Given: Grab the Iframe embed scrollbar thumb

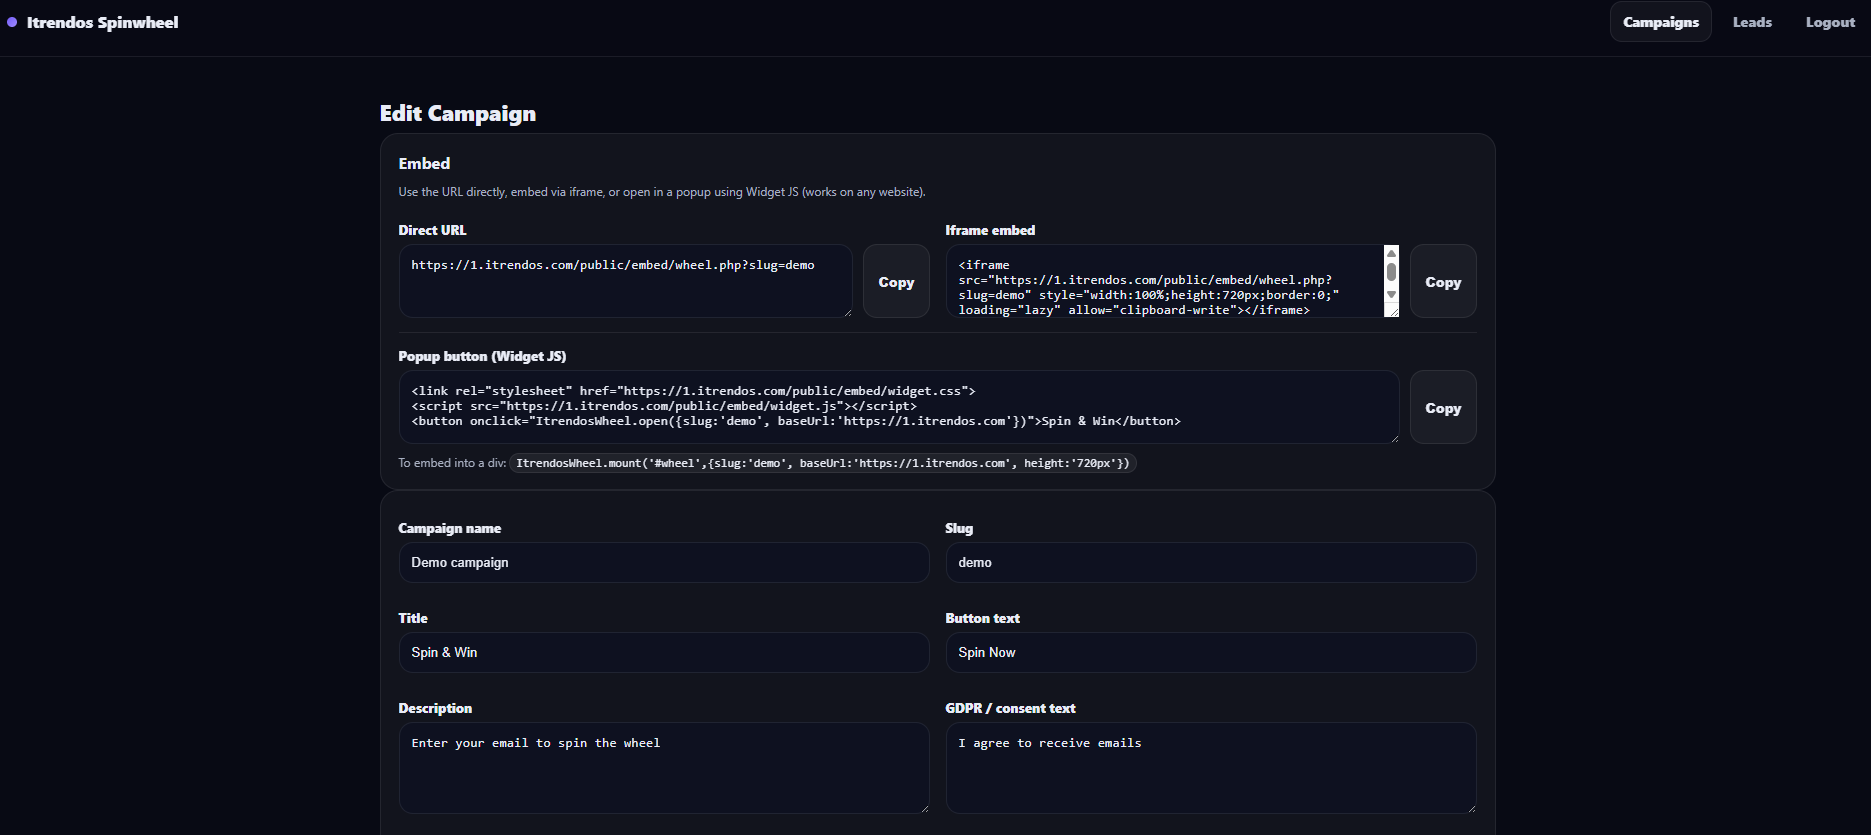Looking at the screenshot, I should [x=1391, y=272].
